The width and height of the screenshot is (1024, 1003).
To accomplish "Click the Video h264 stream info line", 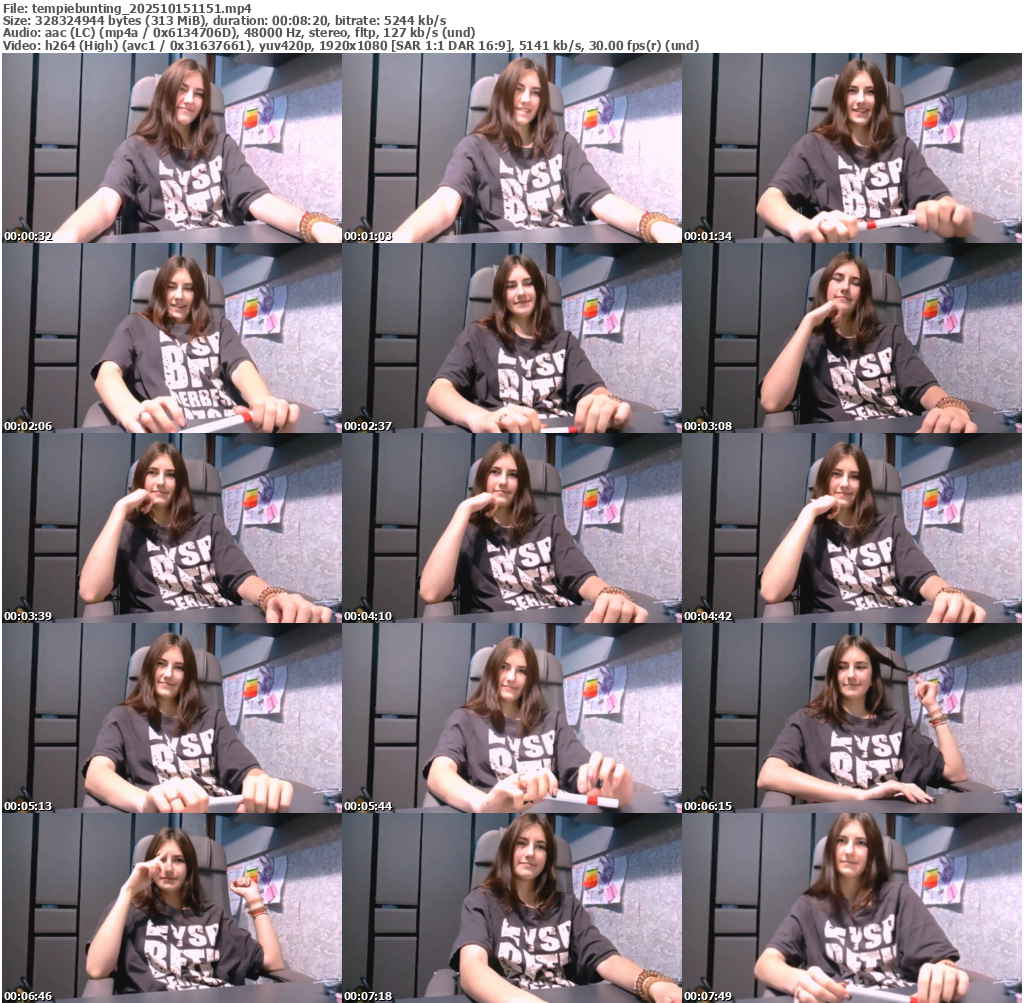I will coord(350,46).
